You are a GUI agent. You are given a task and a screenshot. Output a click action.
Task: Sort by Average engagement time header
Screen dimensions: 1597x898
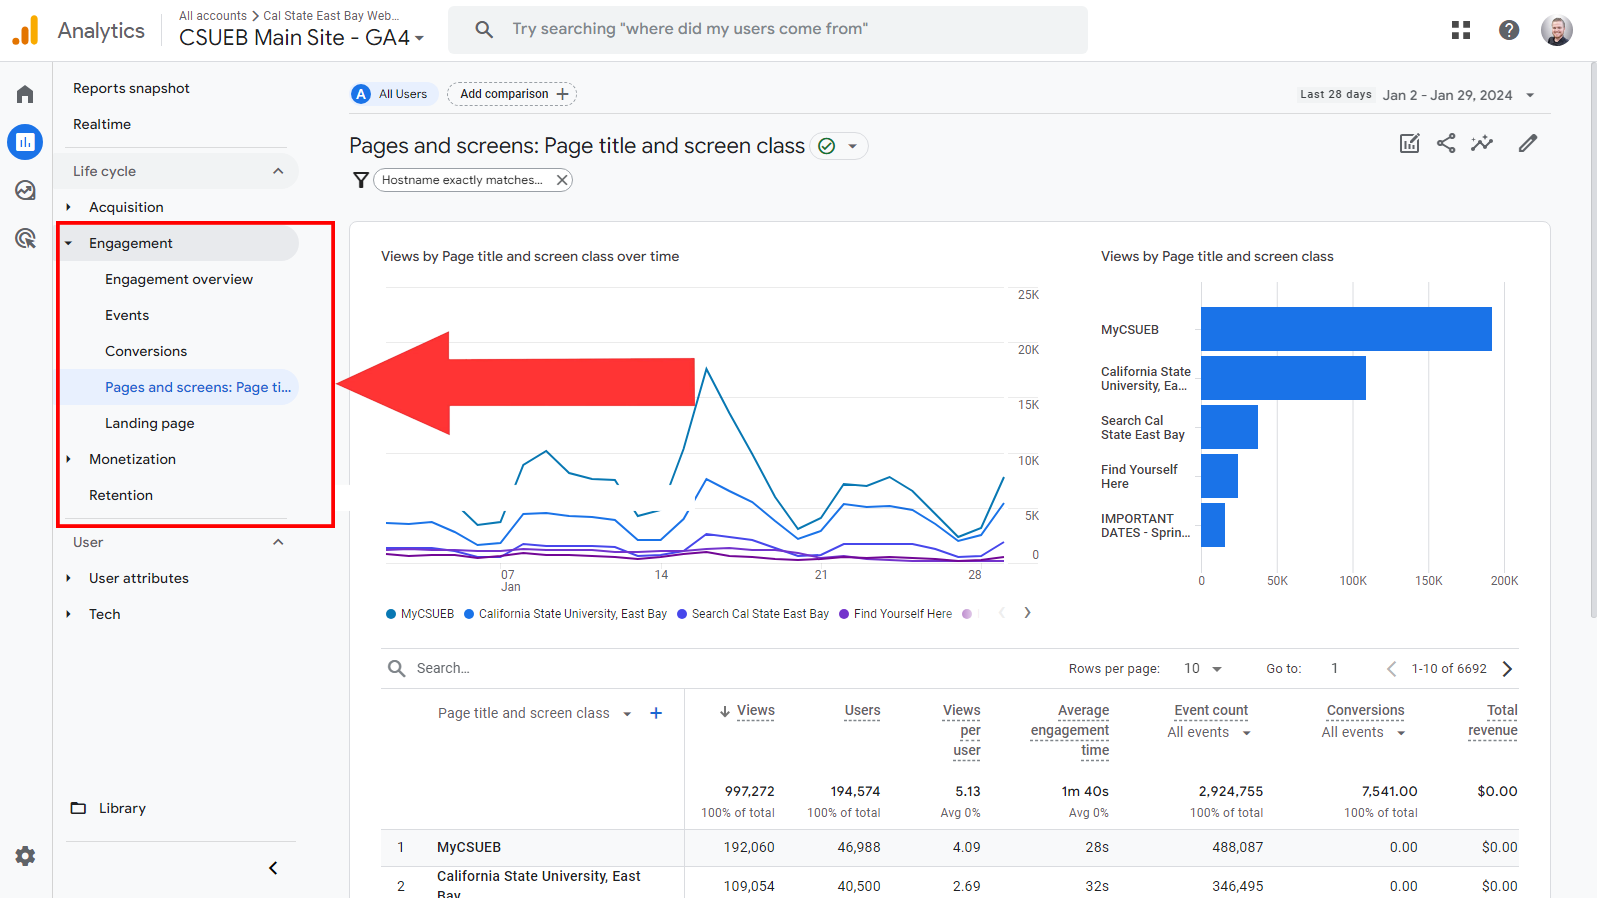point(1070,730)
